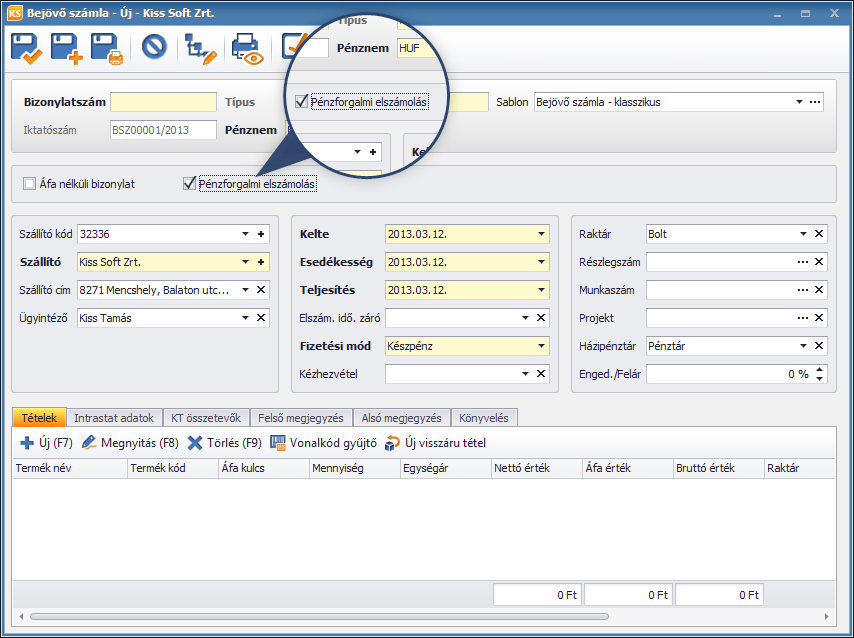Clear the Ügyintéző field
This screenshot has height=638, width=854.
point(261,318)
